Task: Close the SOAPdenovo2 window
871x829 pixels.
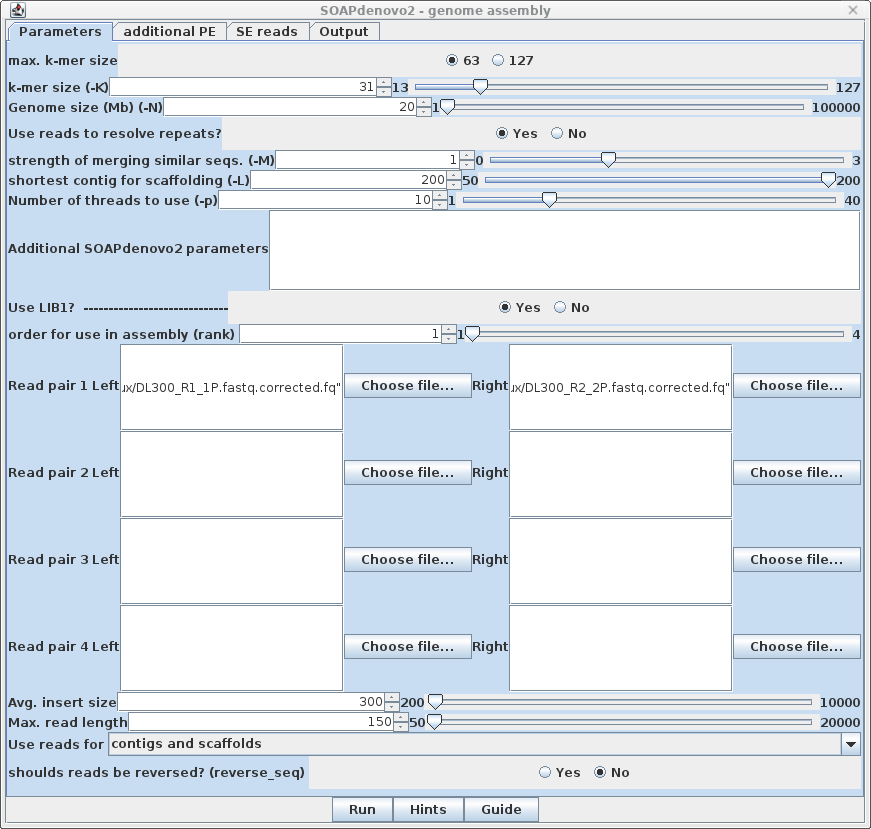Action: coord(852,10)
